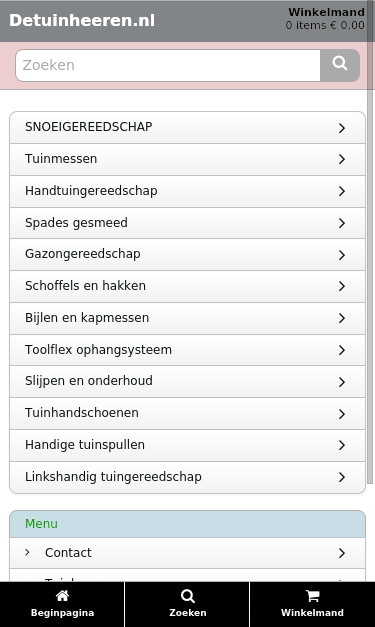Open the Winkelmand summary in the header

click(325, 19)
